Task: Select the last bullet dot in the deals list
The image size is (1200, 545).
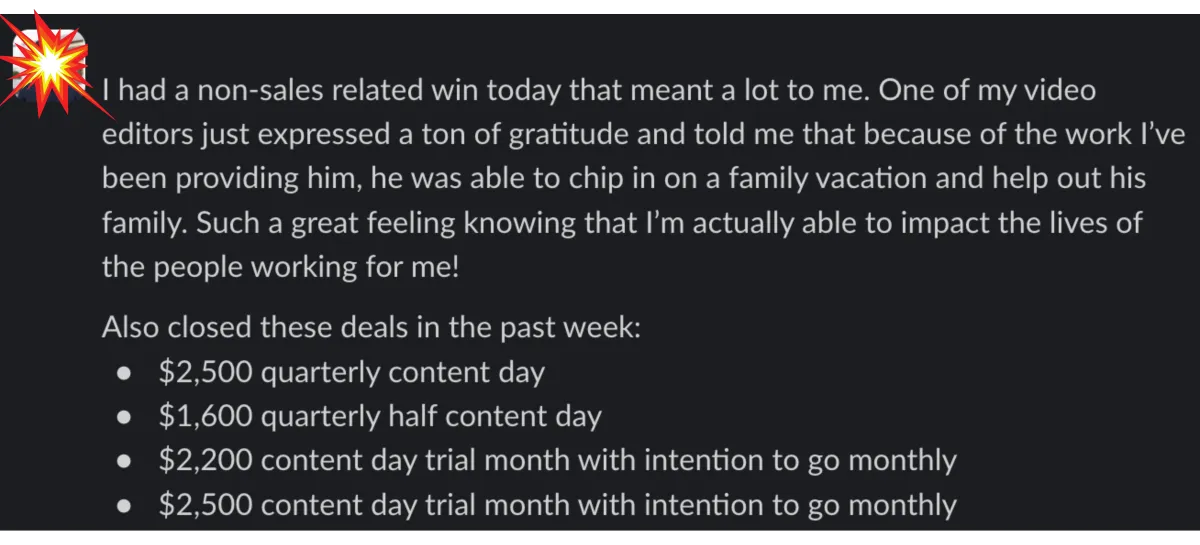Action: point(125,506)
